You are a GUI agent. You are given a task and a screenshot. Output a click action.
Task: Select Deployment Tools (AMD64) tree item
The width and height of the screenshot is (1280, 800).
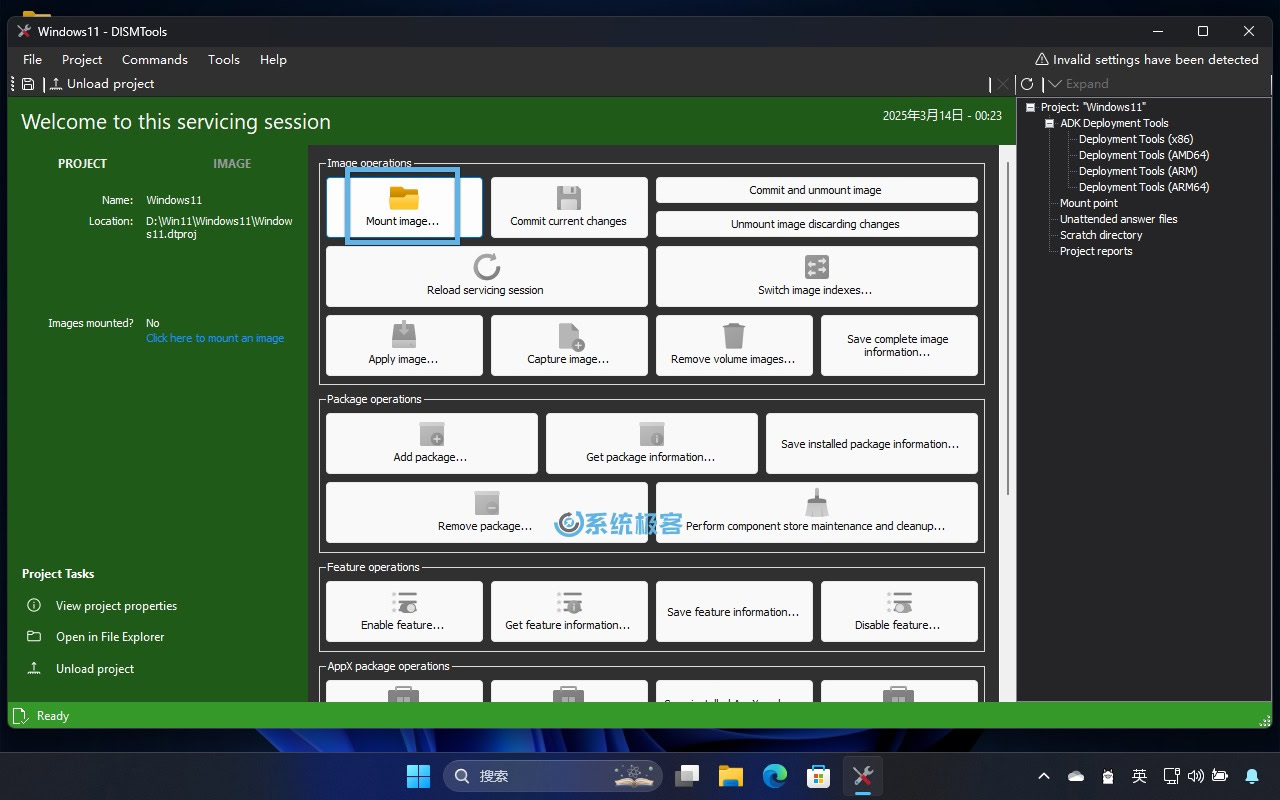(1144, 155)
